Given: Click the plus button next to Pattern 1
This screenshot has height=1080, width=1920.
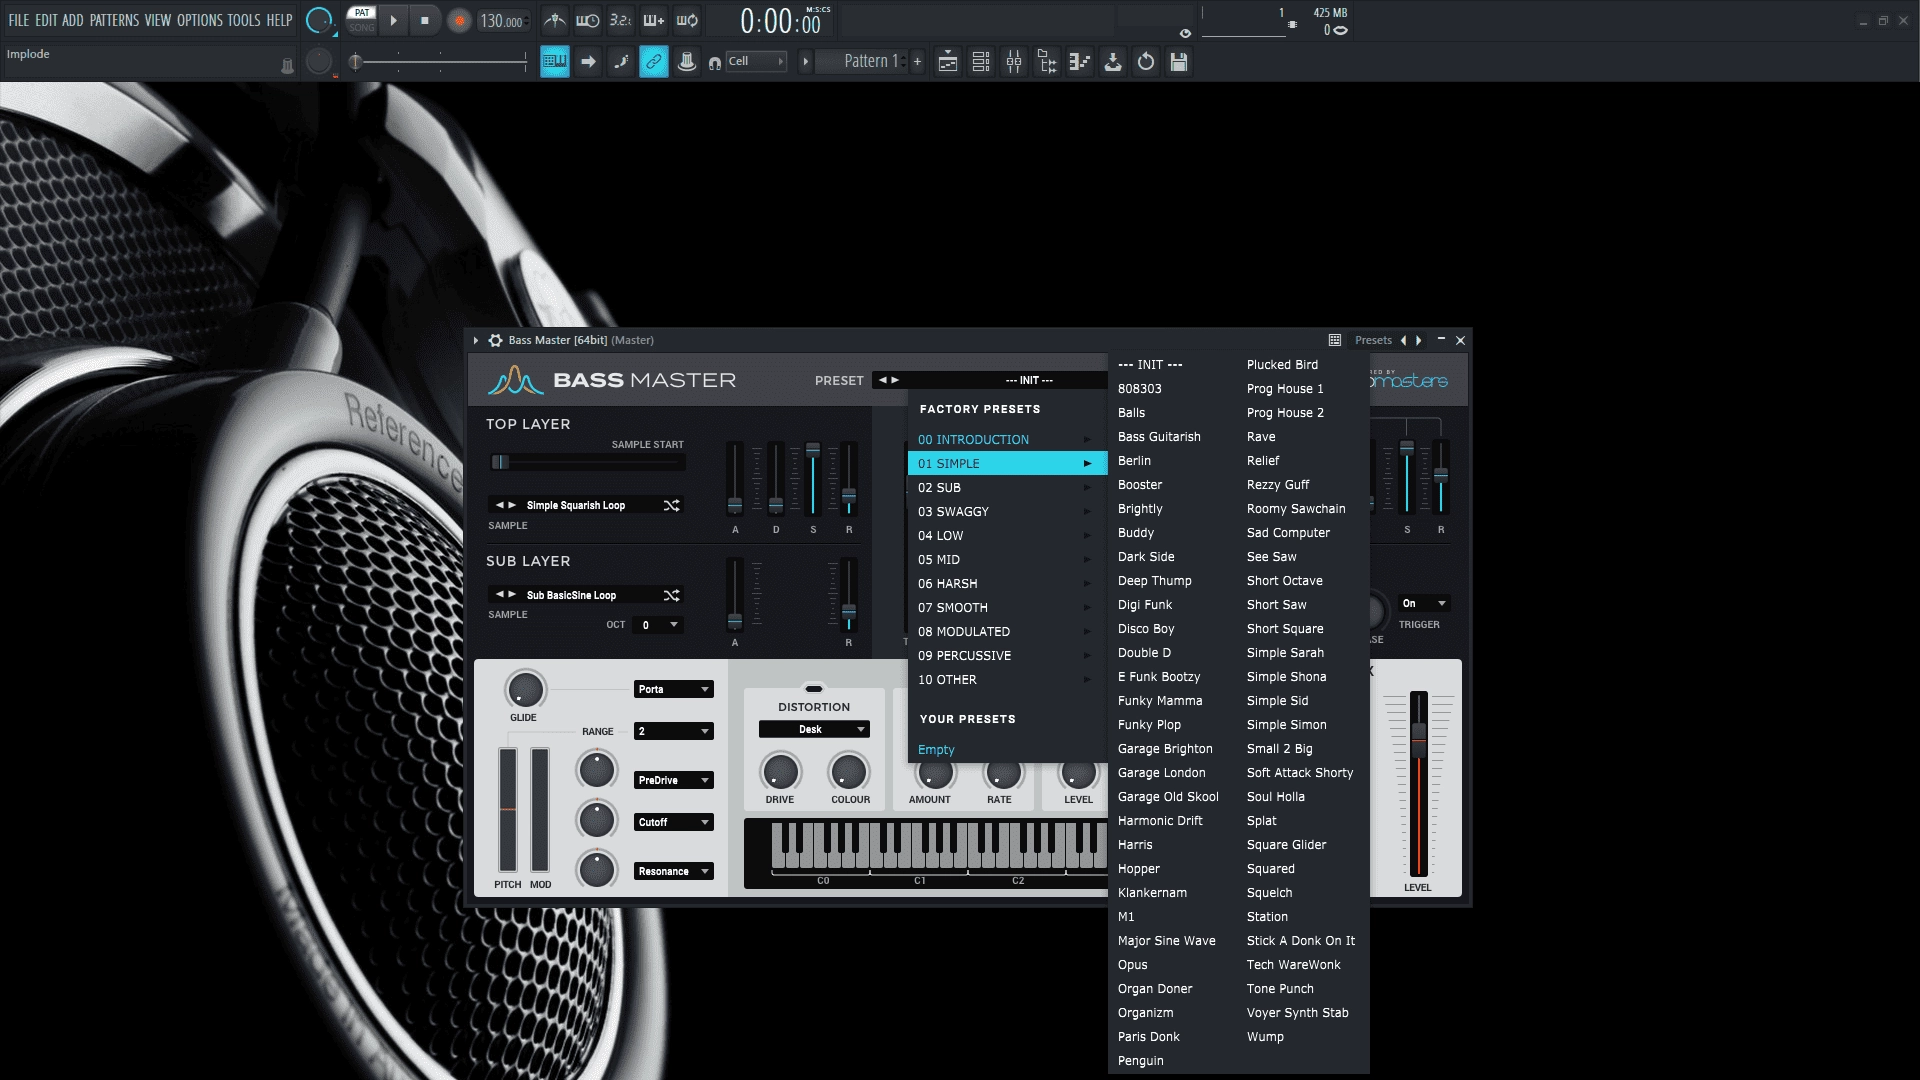Looking at the screenshot, I should point(917,62).
